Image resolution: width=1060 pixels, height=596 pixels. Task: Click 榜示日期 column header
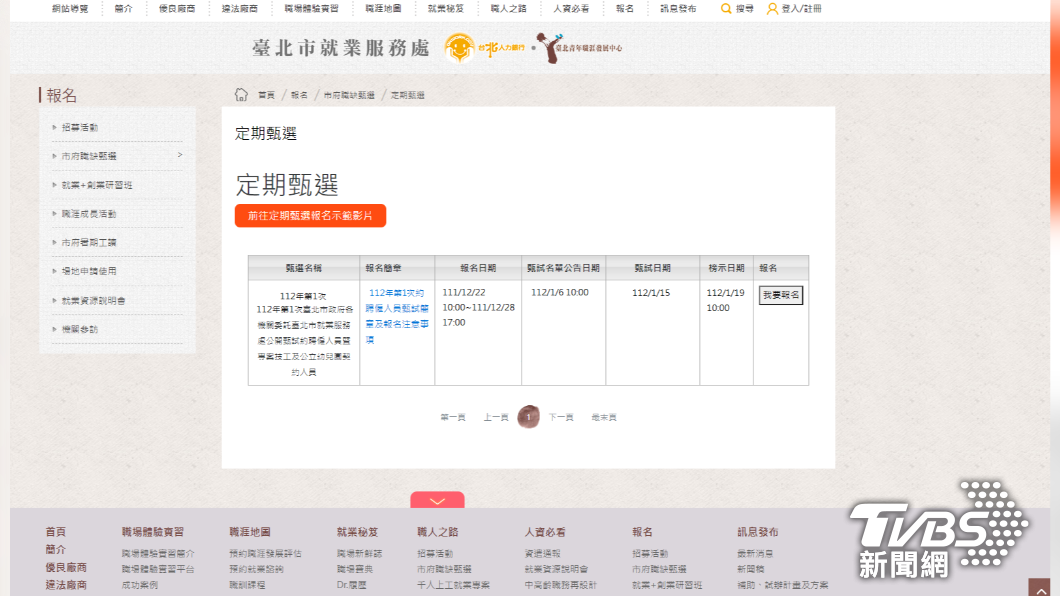pyautogui.click(x=726, y=268)
